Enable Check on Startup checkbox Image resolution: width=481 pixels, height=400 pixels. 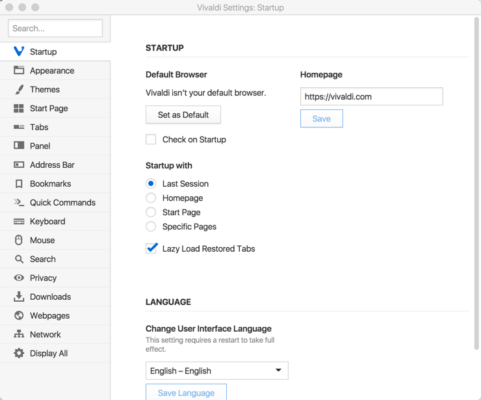(151, 139)
